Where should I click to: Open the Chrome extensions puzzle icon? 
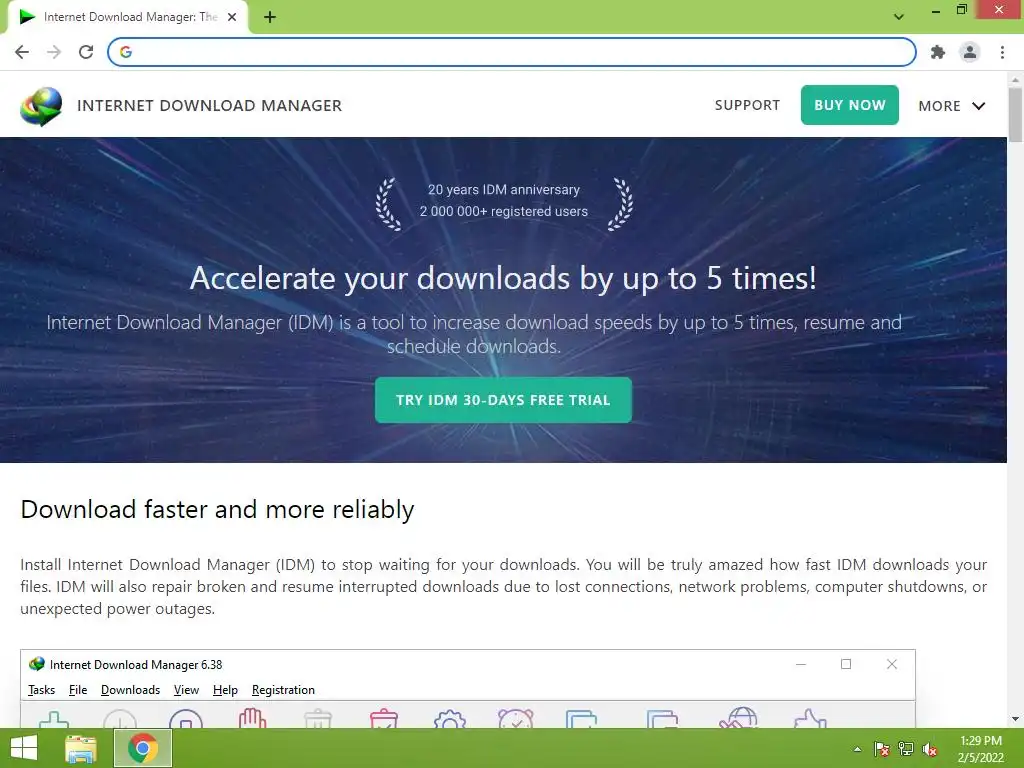tap(938, 52)
